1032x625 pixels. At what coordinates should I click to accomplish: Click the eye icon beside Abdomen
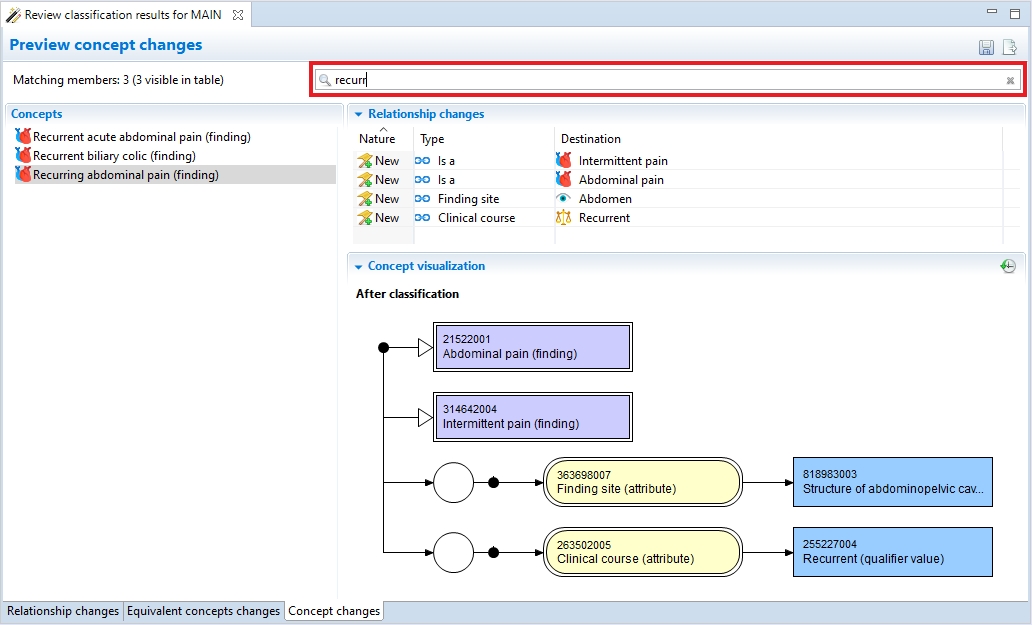(563, 199)
